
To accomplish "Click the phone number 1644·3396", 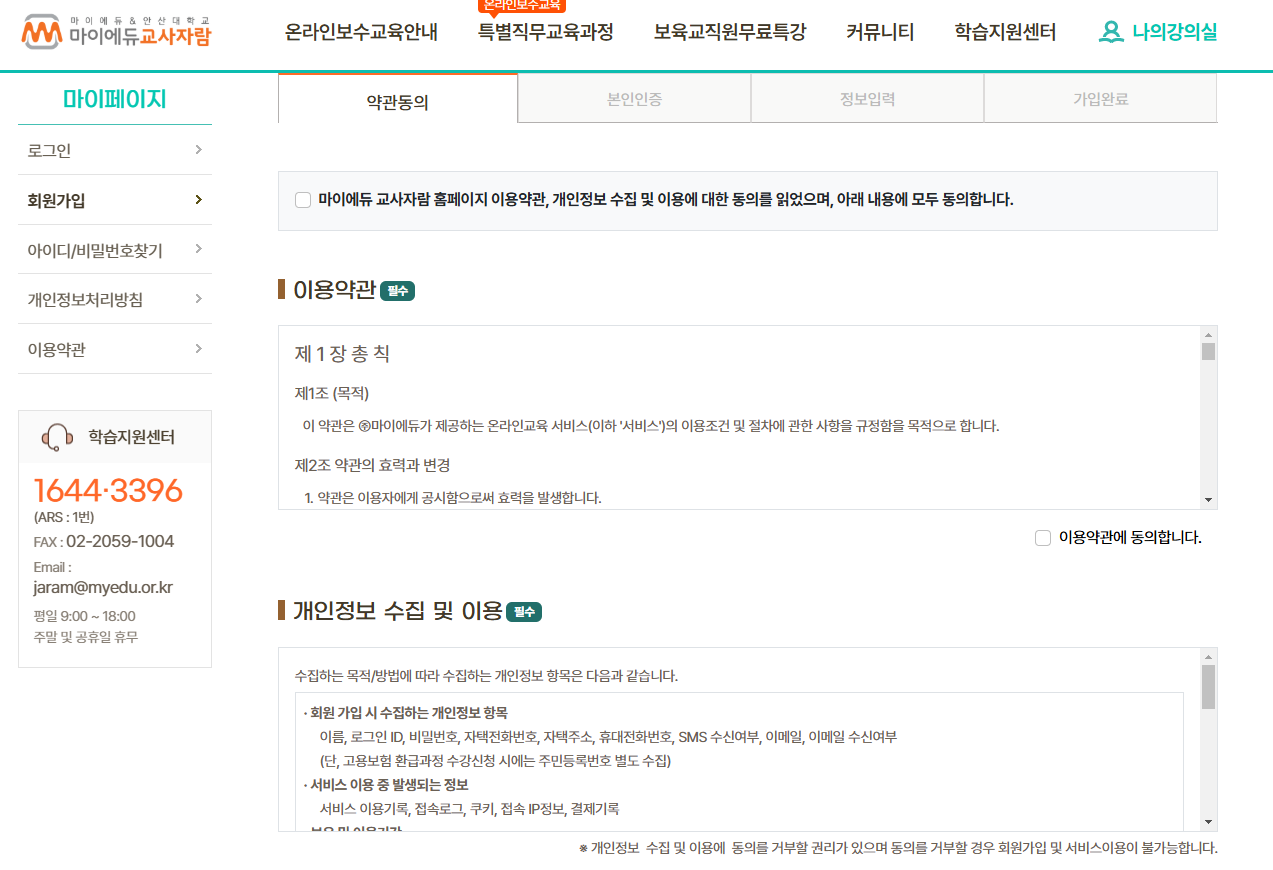I will (x=108, y=491).
